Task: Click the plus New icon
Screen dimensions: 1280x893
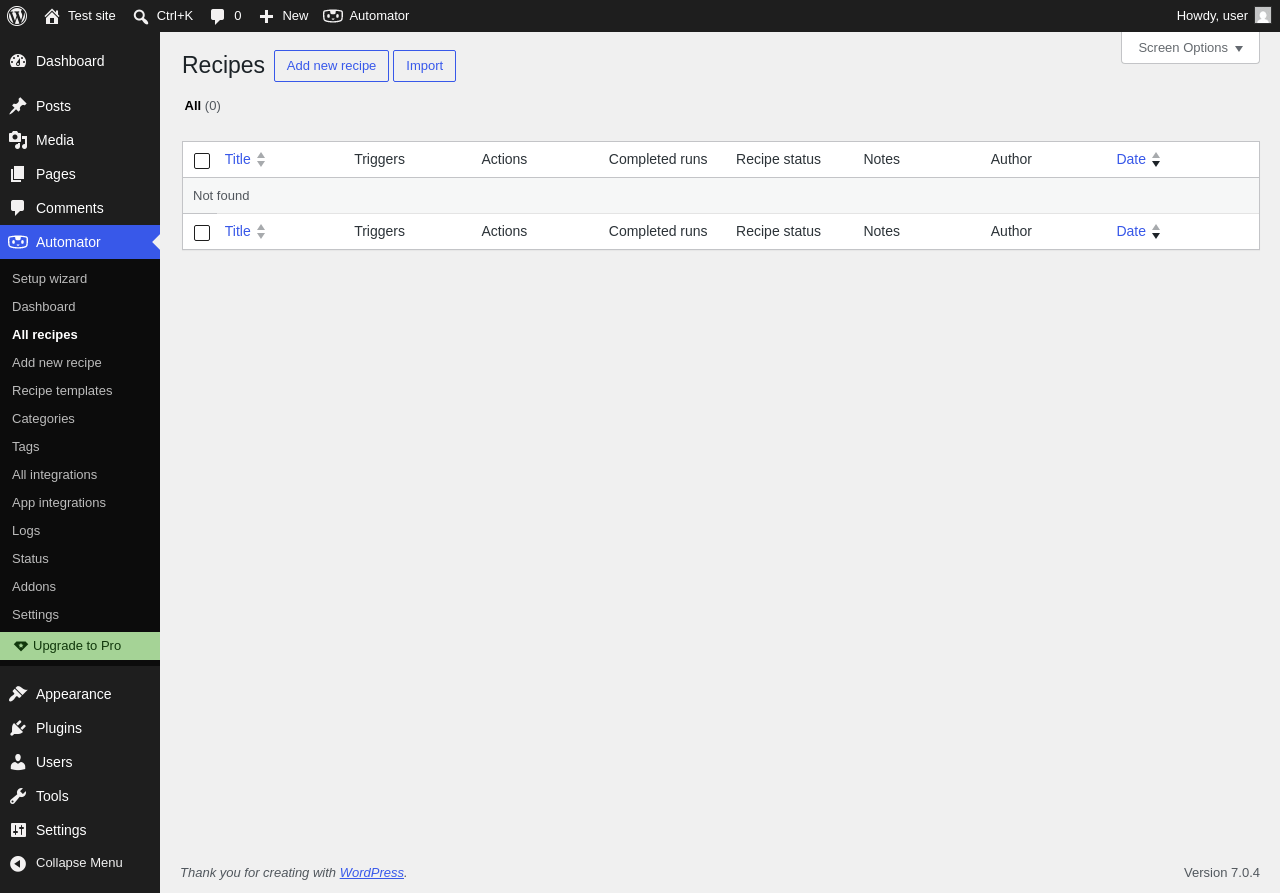Action: [x=266, y=16]
